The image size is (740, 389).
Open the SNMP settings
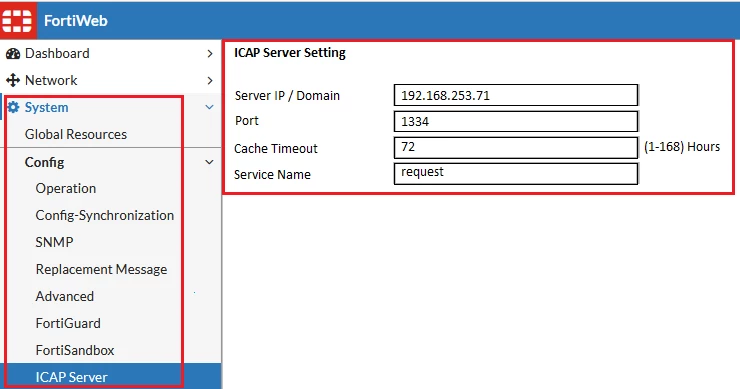coord(54,242)
